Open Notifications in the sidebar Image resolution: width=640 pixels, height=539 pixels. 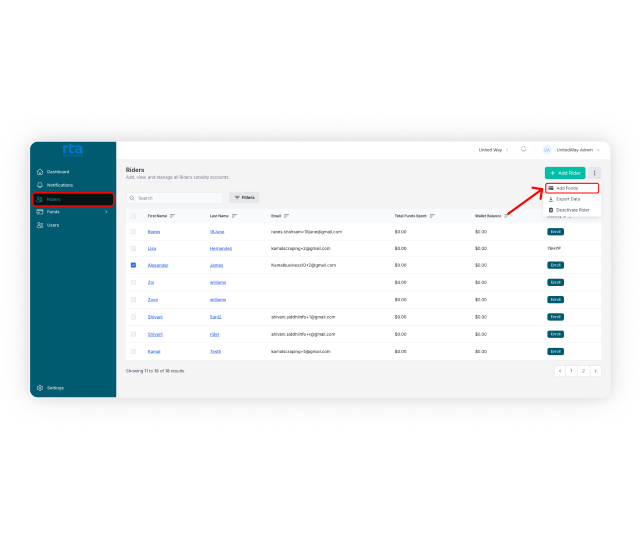coord(59,185)
